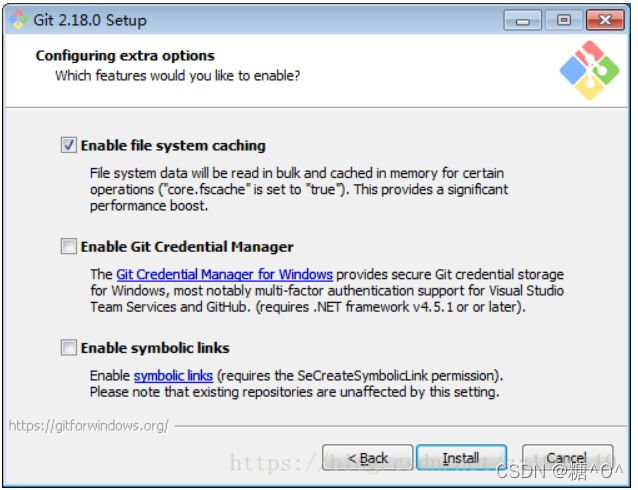
Task: Click the 'Git 2.18.0 Setup' title bar text
Action: point(91,20)
